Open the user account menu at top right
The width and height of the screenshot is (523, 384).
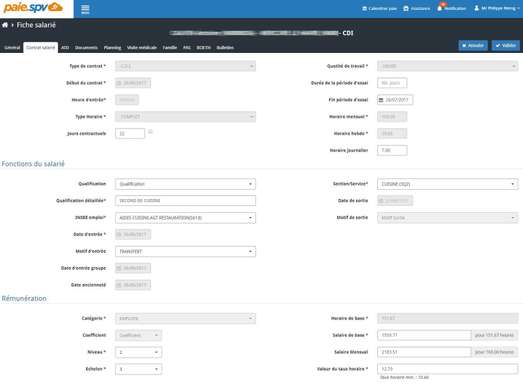497,8
